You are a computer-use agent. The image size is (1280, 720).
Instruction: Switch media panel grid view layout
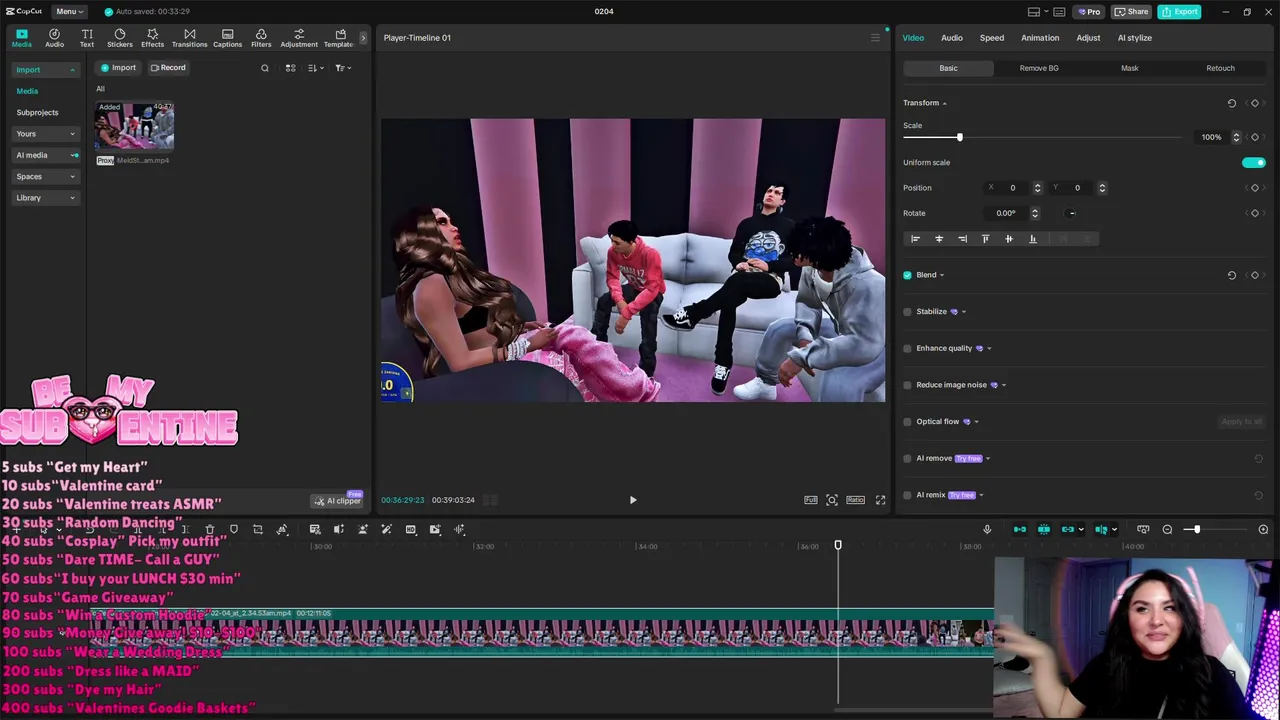point(290,68)
